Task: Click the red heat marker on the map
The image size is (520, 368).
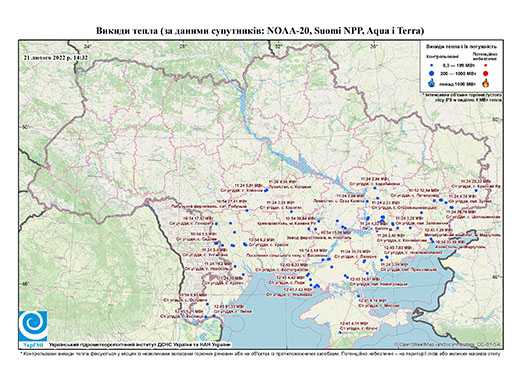Action: coord(390,229)
